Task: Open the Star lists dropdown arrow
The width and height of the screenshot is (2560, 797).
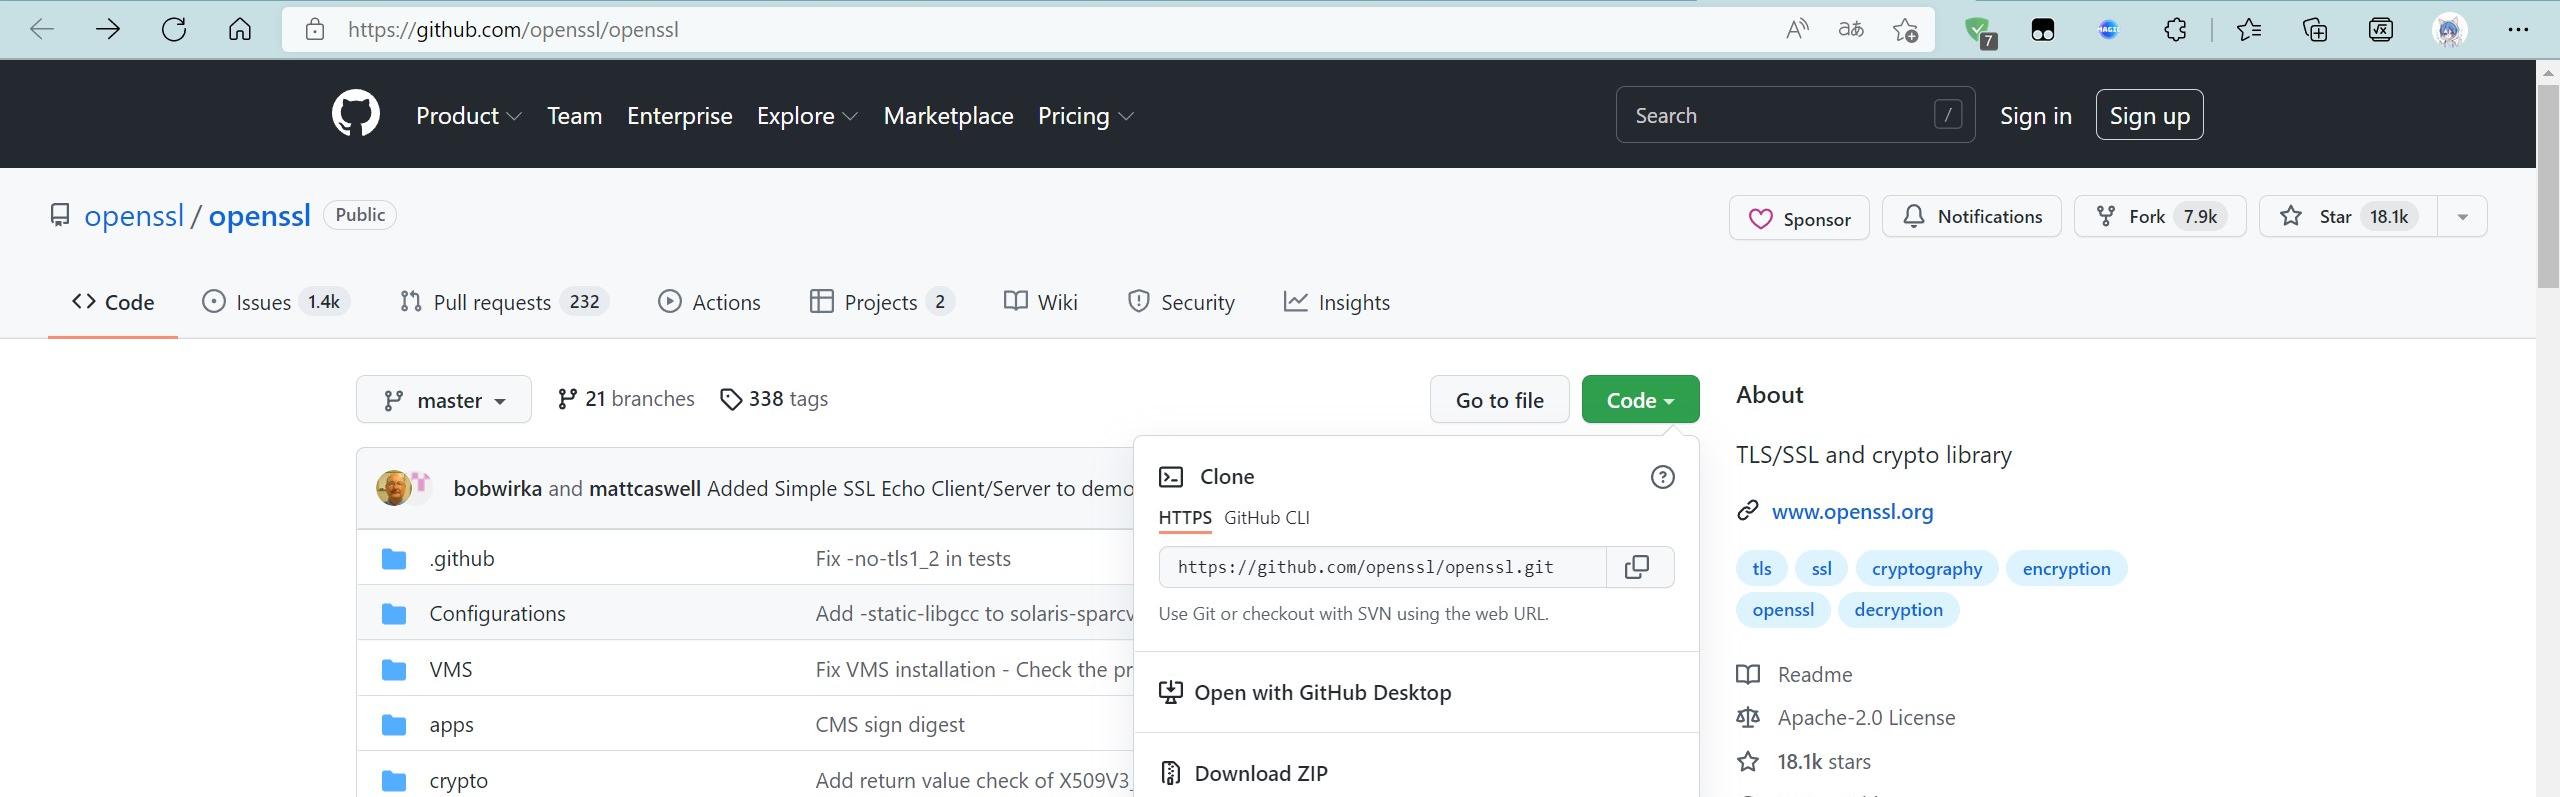Action: 2462,217
